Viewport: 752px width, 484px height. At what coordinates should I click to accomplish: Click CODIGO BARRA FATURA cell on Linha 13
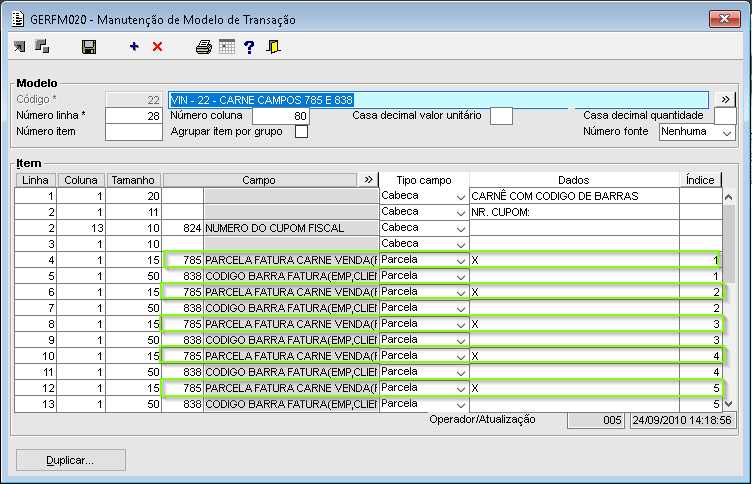tap(291, 404)
